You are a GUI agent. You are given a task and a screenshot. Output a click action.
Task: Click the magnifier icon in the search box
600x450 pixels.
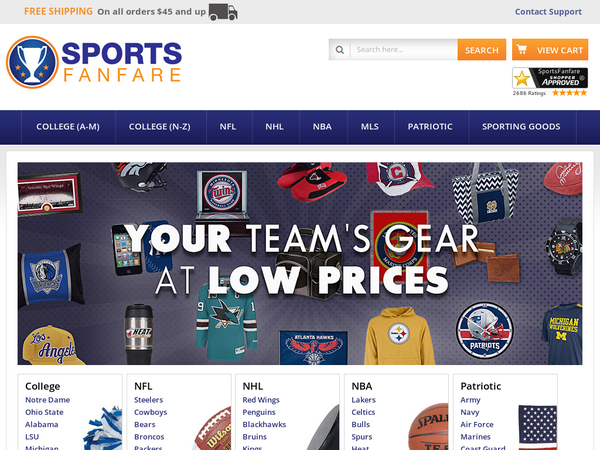tap(339, 50)
